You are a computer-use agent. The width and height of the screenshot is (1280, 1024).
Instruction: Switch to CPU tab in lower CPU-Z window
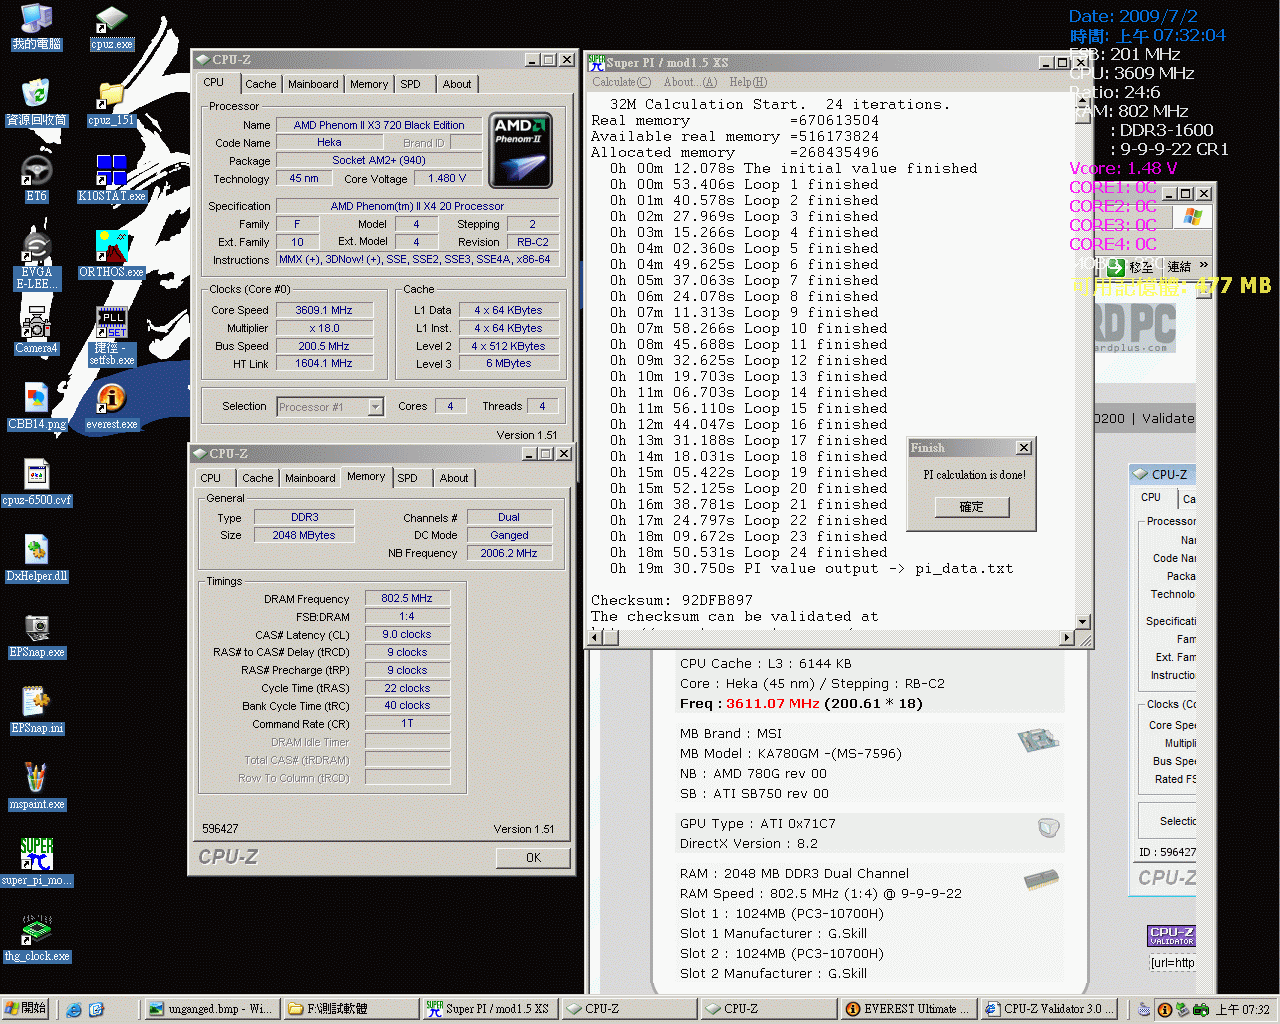[211, 479]
